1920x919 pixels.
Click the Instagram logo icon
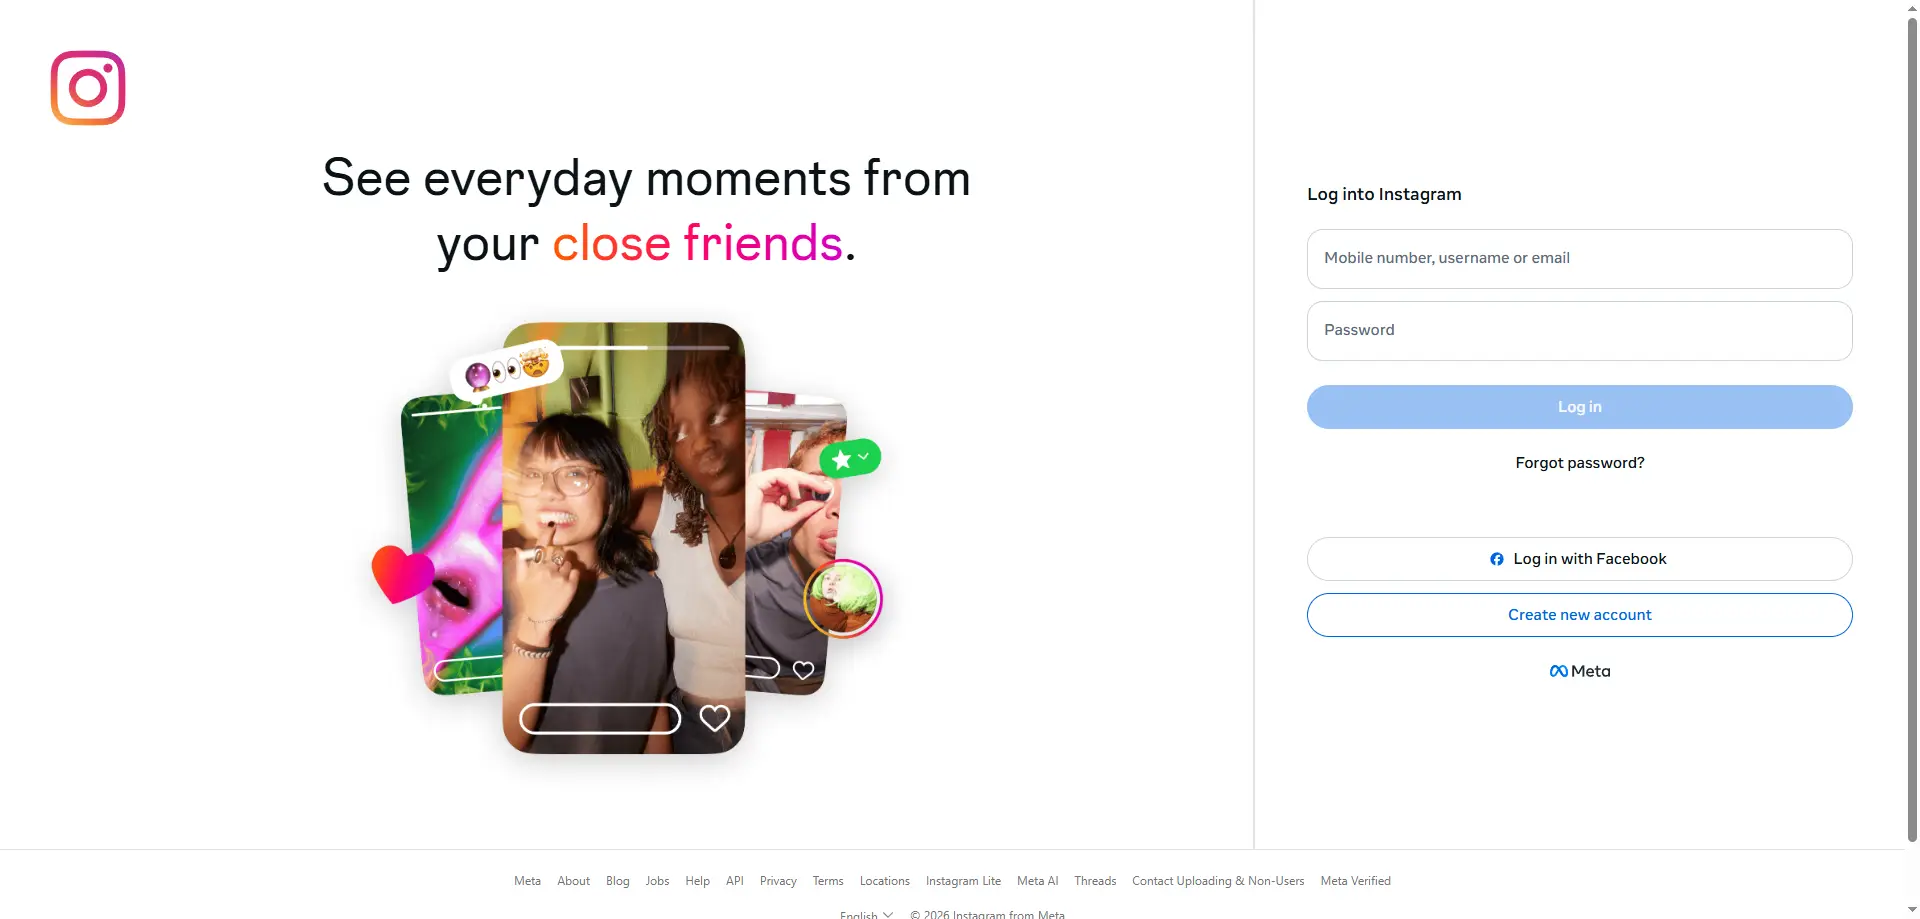click(x=88, y=88)
